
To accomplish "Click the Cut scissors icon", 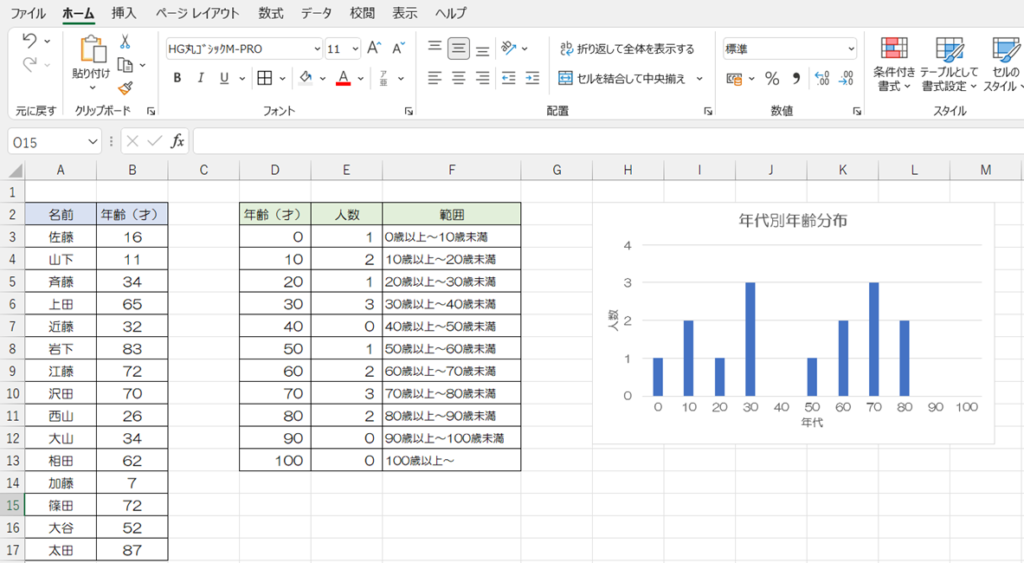I will pos(125,42).
